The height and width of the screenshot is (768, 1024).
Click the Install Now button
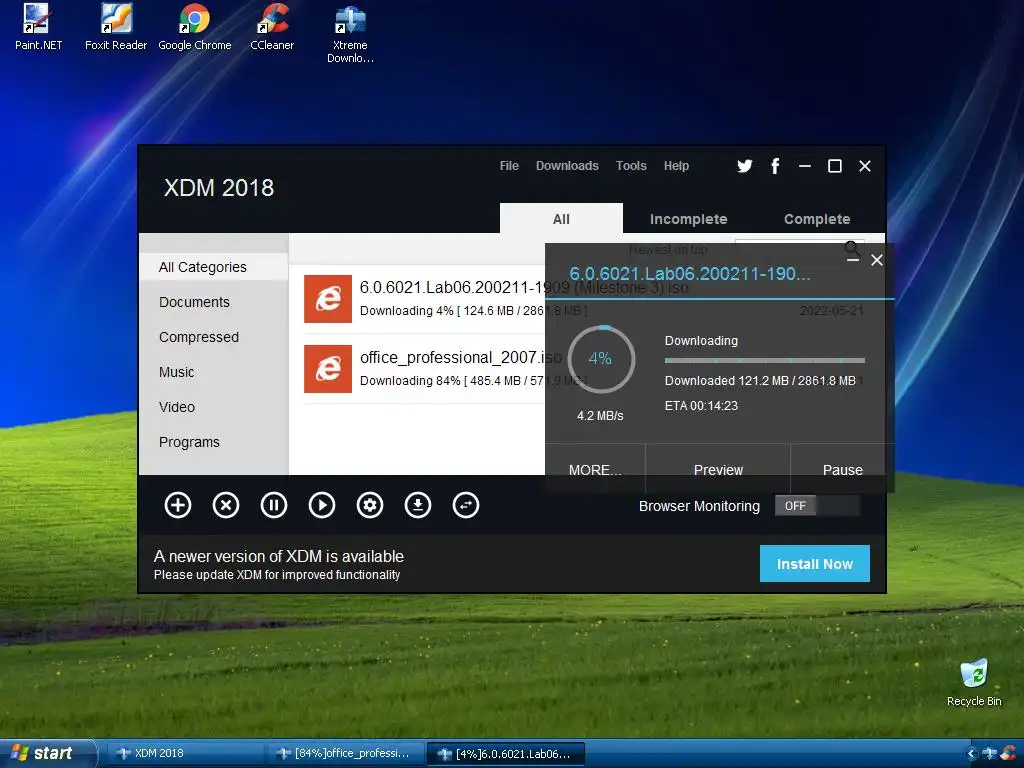(x=814, y=564)
